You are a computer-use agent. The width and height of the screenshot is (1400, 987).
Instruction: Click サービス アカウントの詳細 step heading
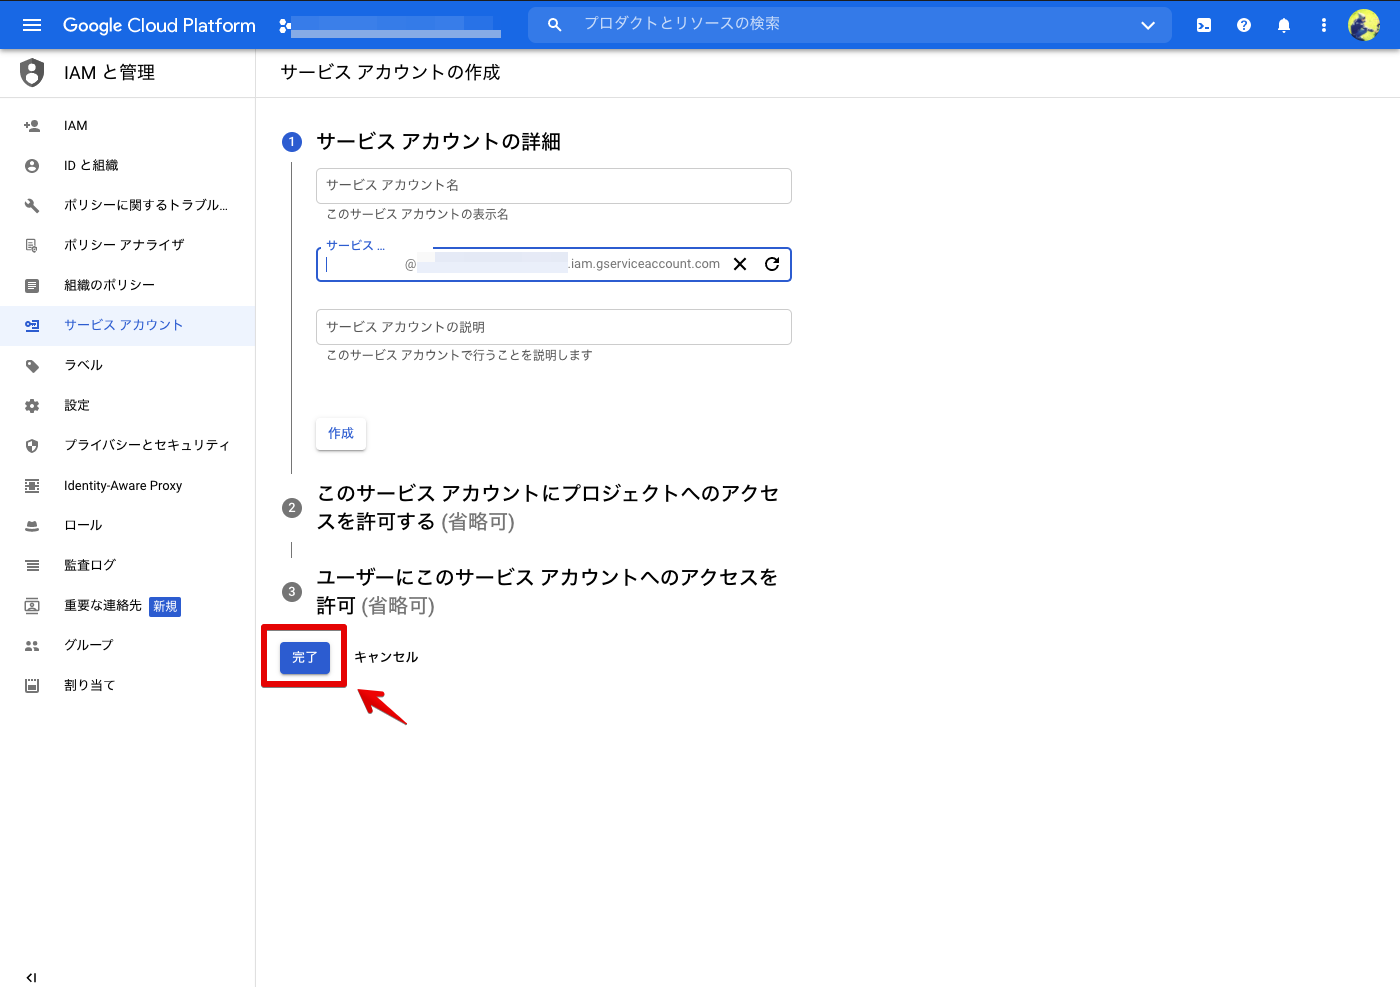coord(438,142)
